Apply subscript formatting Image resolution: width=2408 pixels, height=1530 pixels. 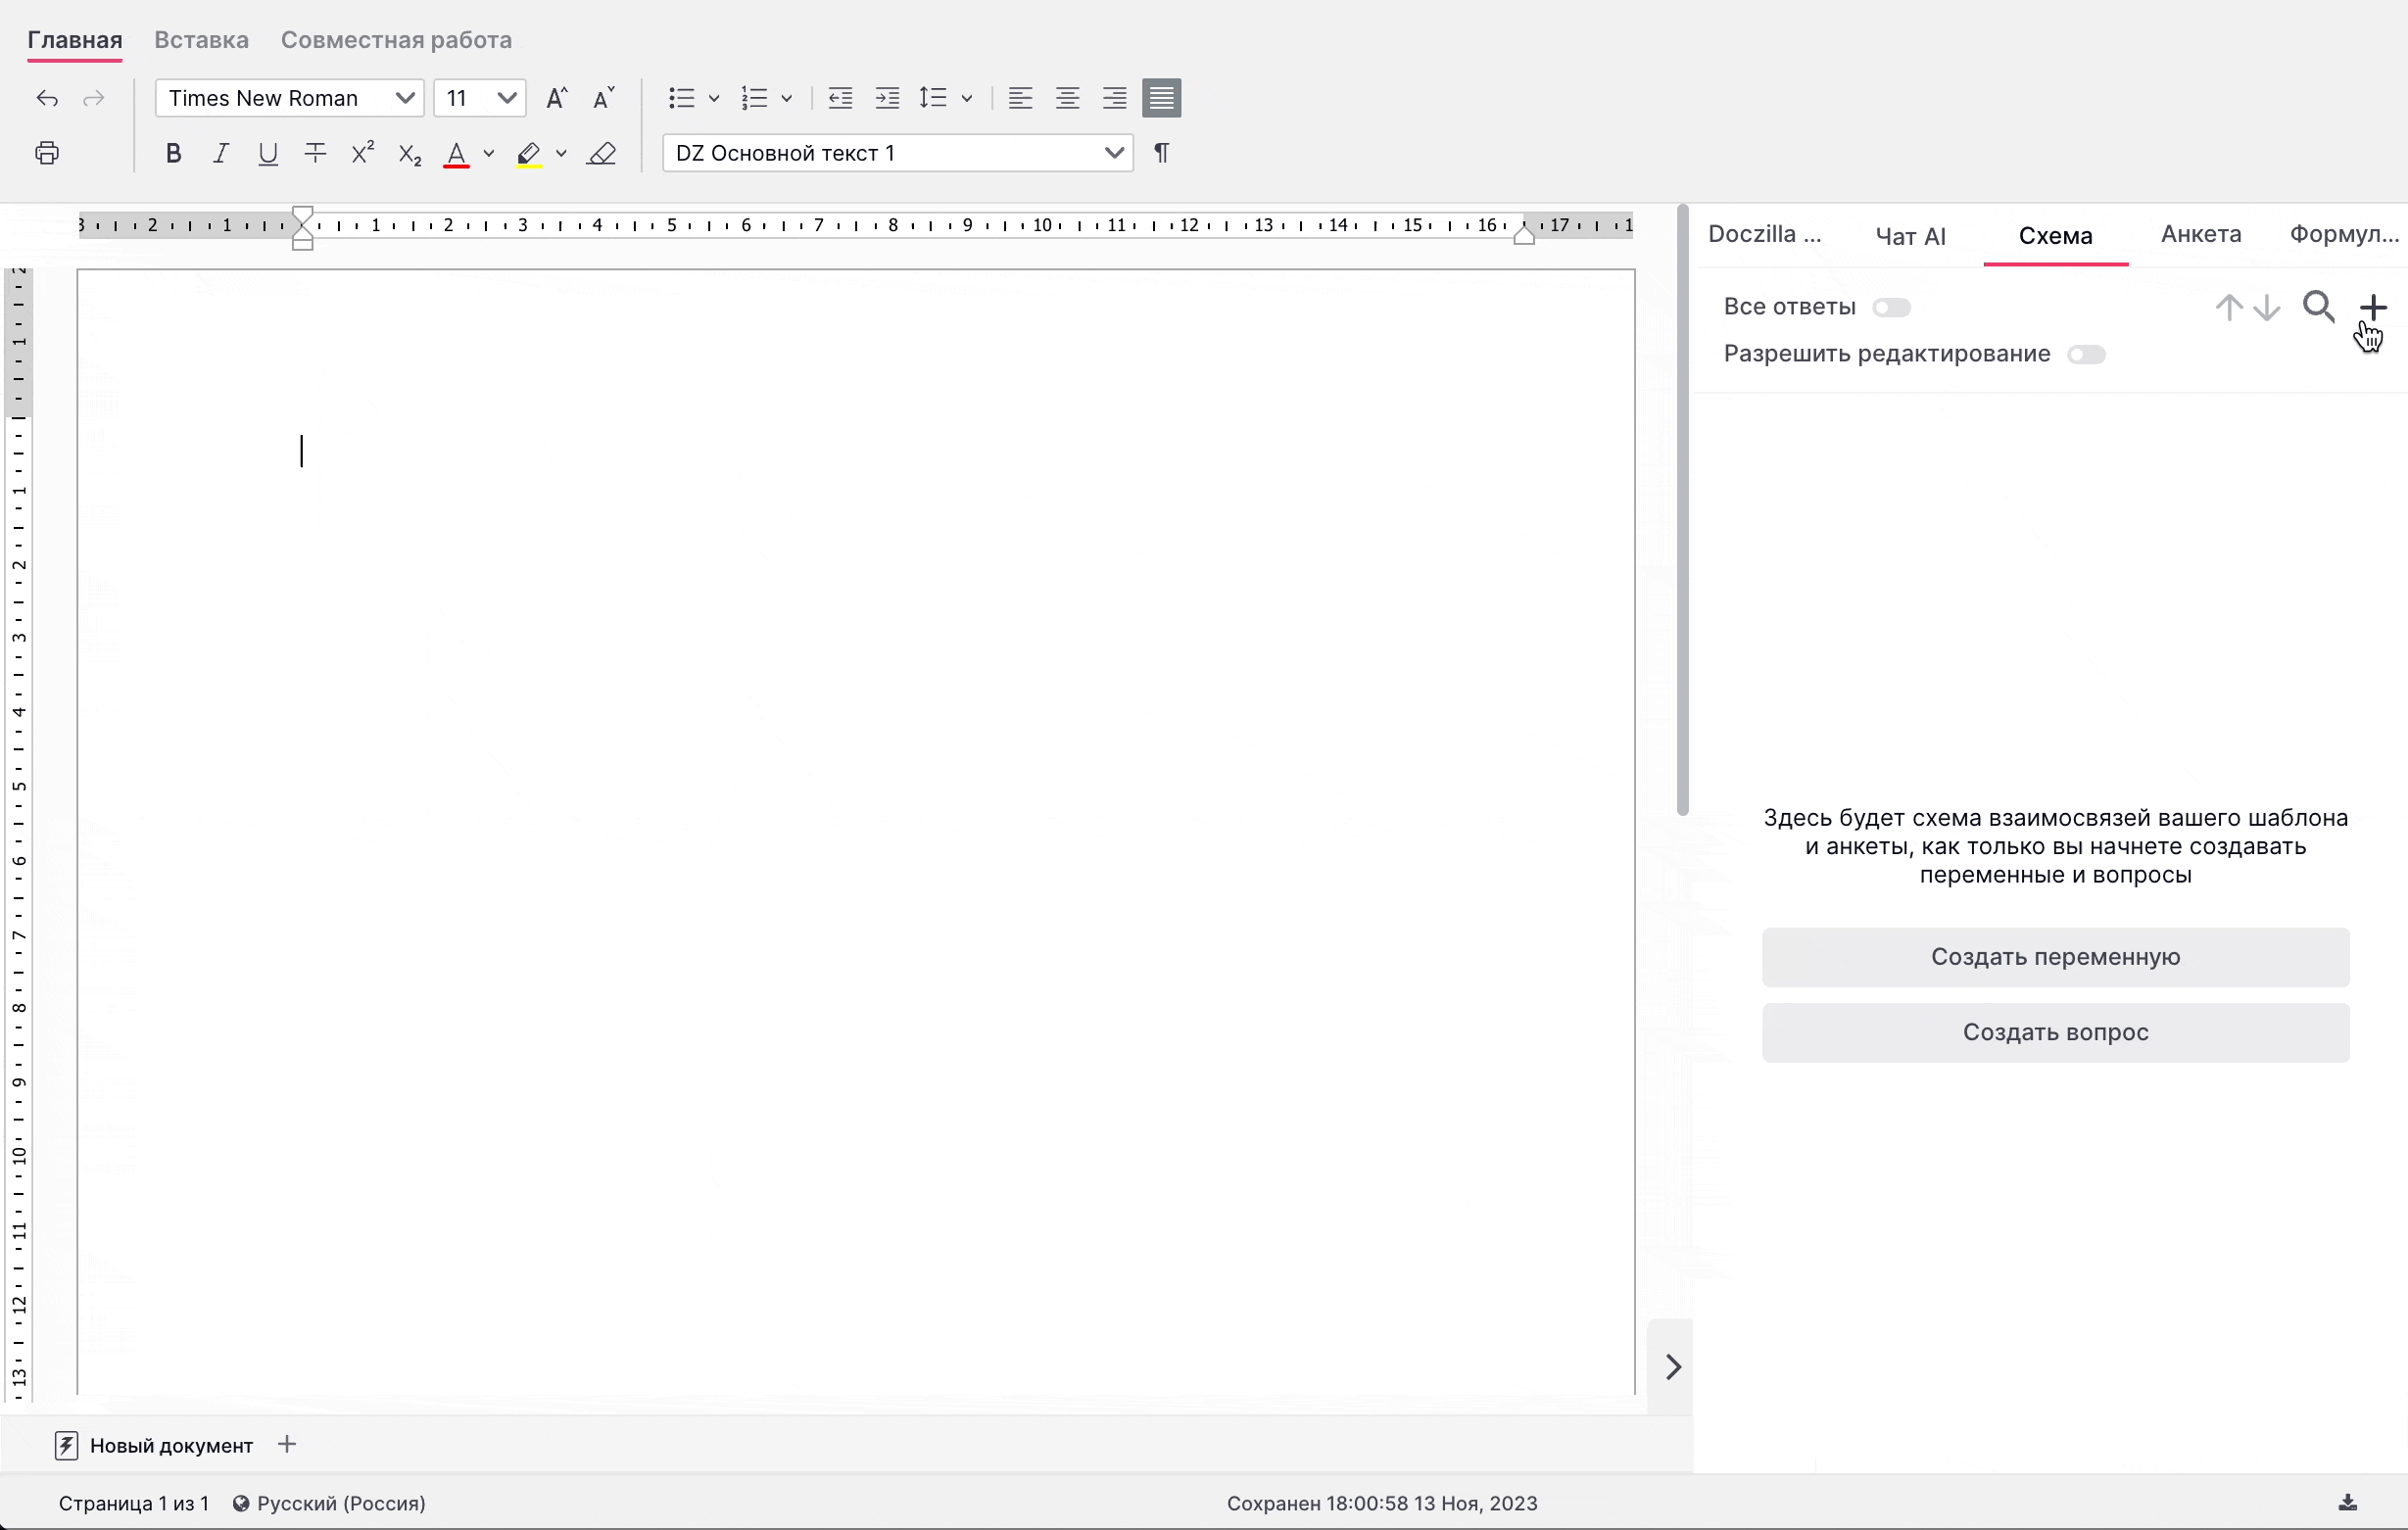click(x=409, y=154)
